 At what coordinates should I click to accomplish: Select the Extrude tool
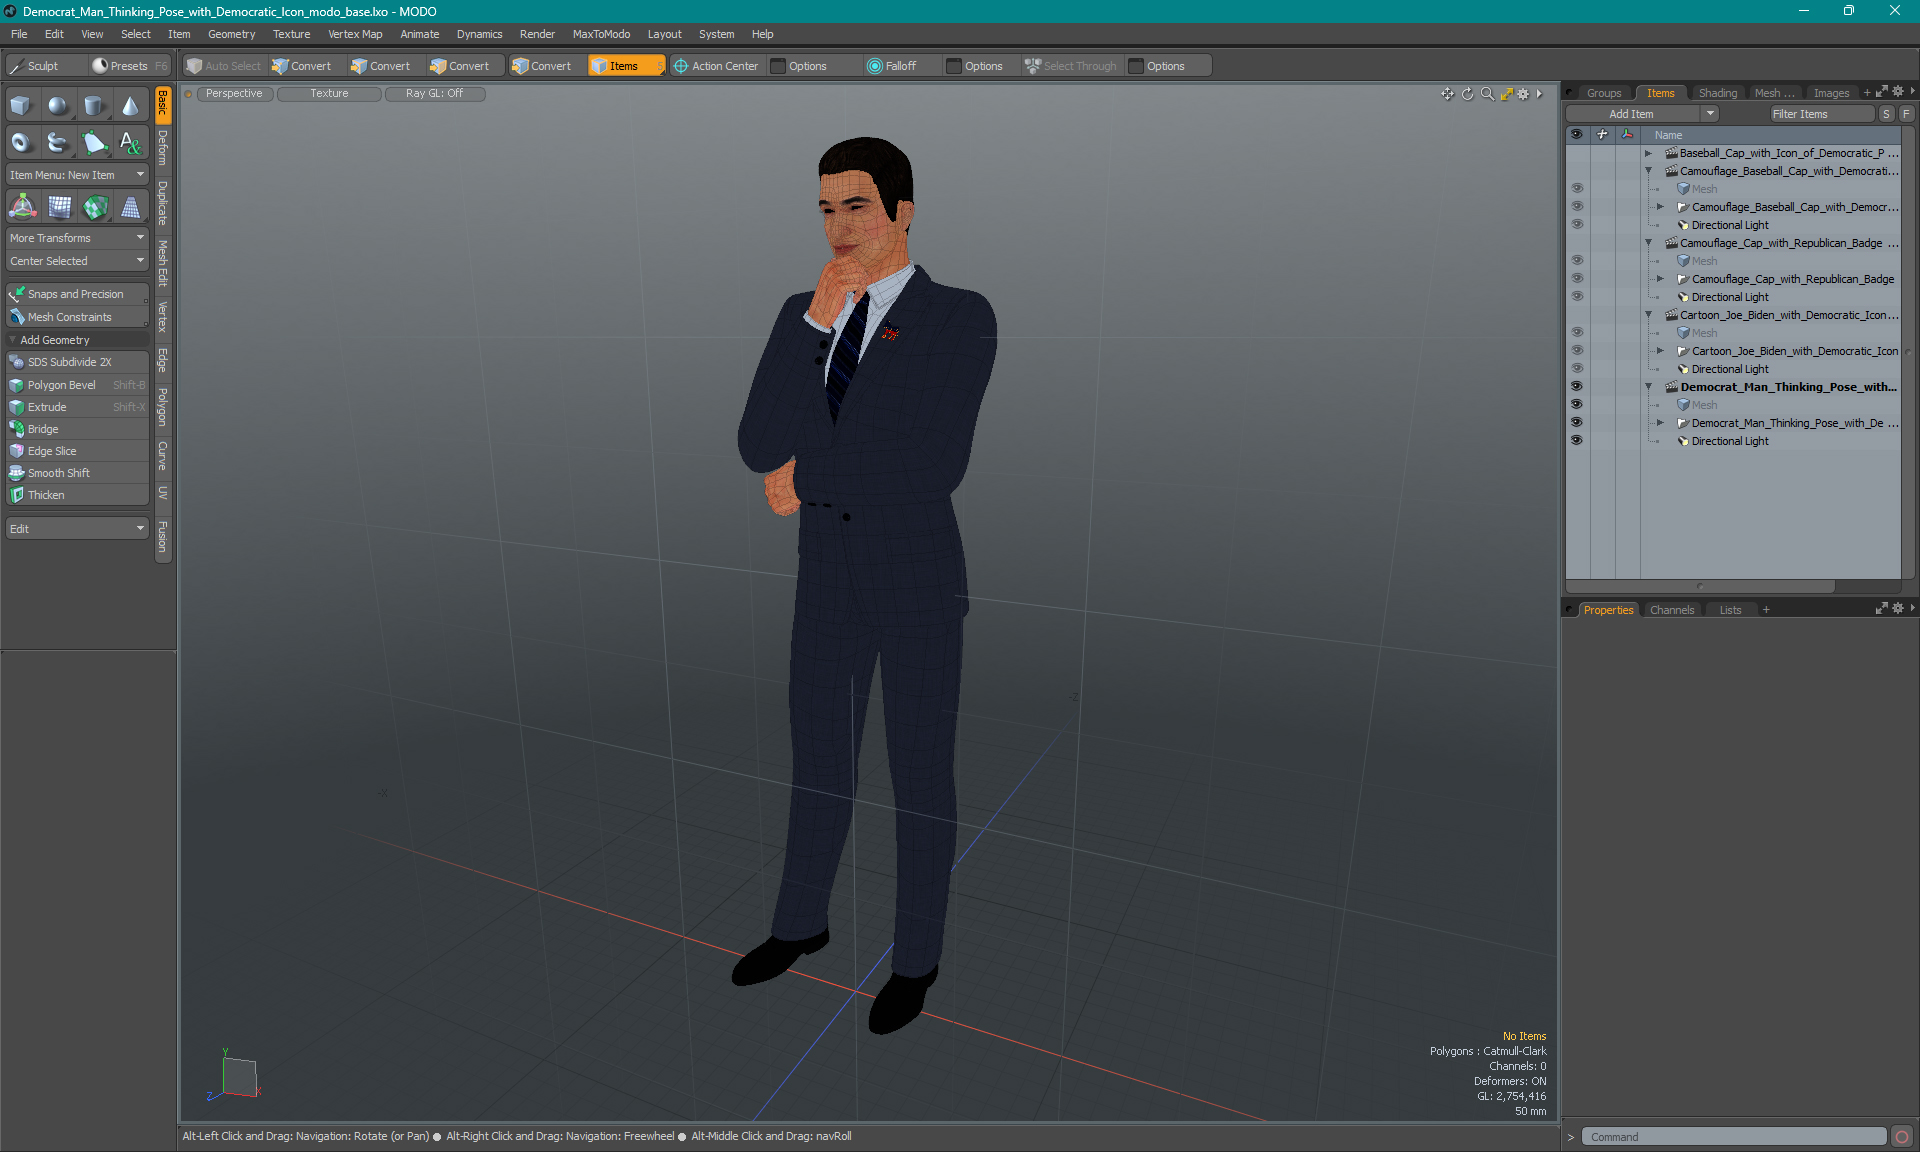[x=77, y=407]
